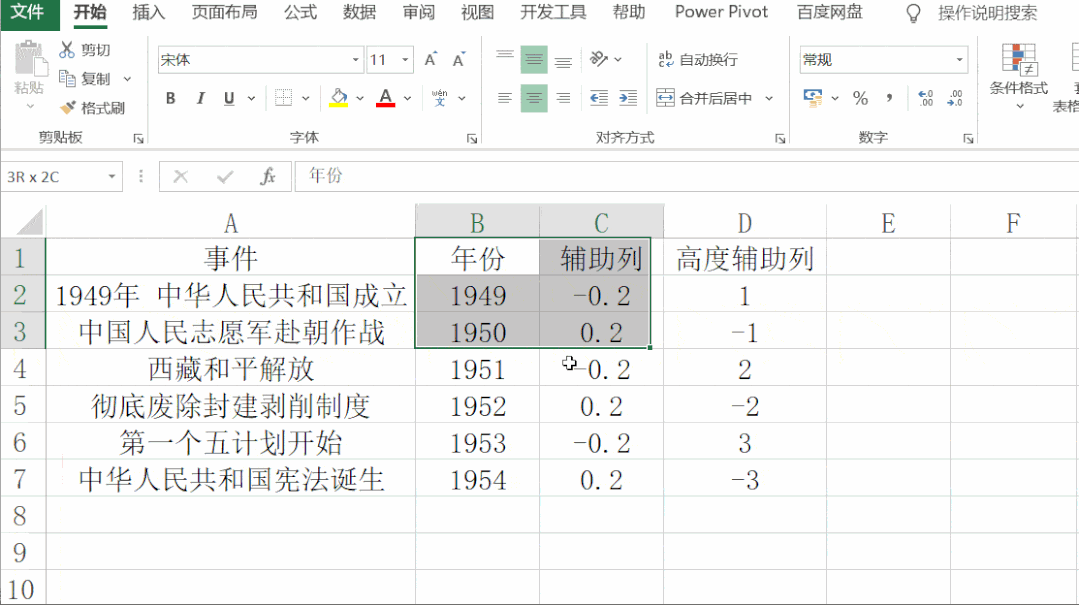The height and width of the screenshot is (605, 1079).
Task: Open number 数字 dialog launcher
Action: coord(968,139)
